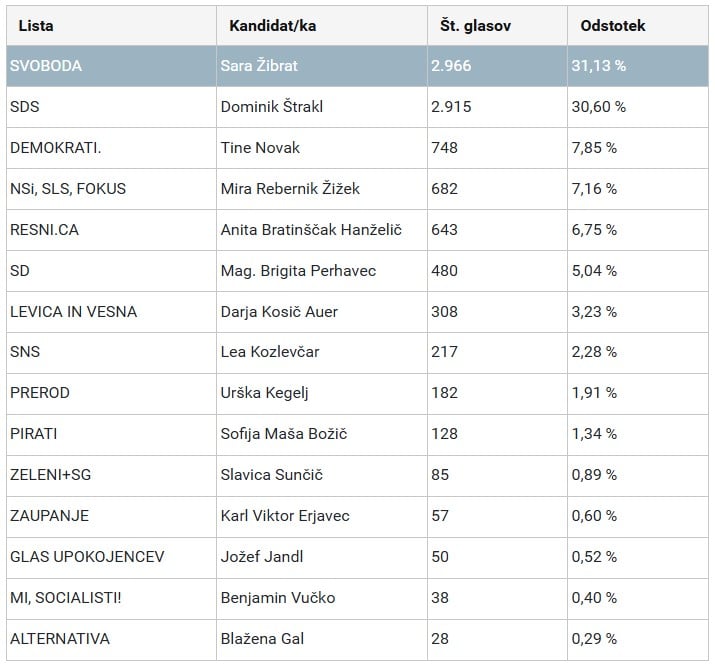715x665 pixels.
Task: Click the Št. glasov column header
Action: point(475,26)
